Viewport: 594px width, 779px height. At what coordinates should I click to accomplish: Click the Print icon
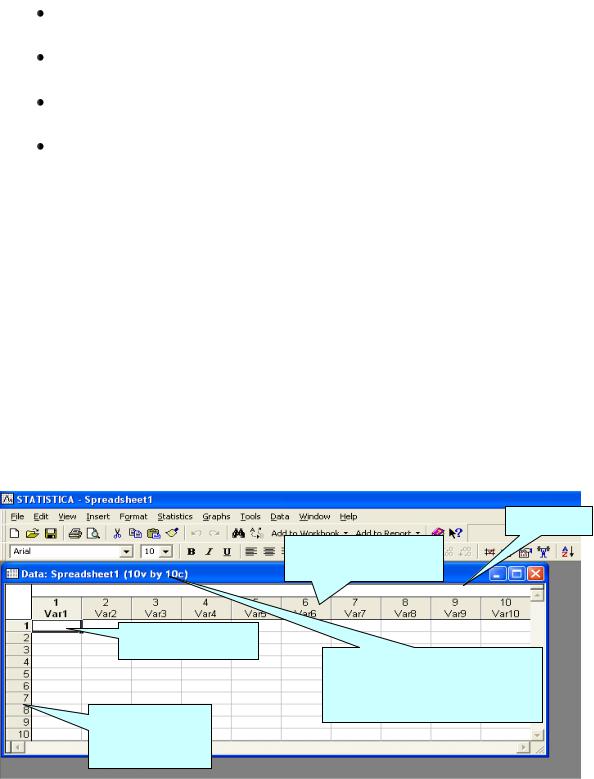pyautogui.click(x=75, y=533)
